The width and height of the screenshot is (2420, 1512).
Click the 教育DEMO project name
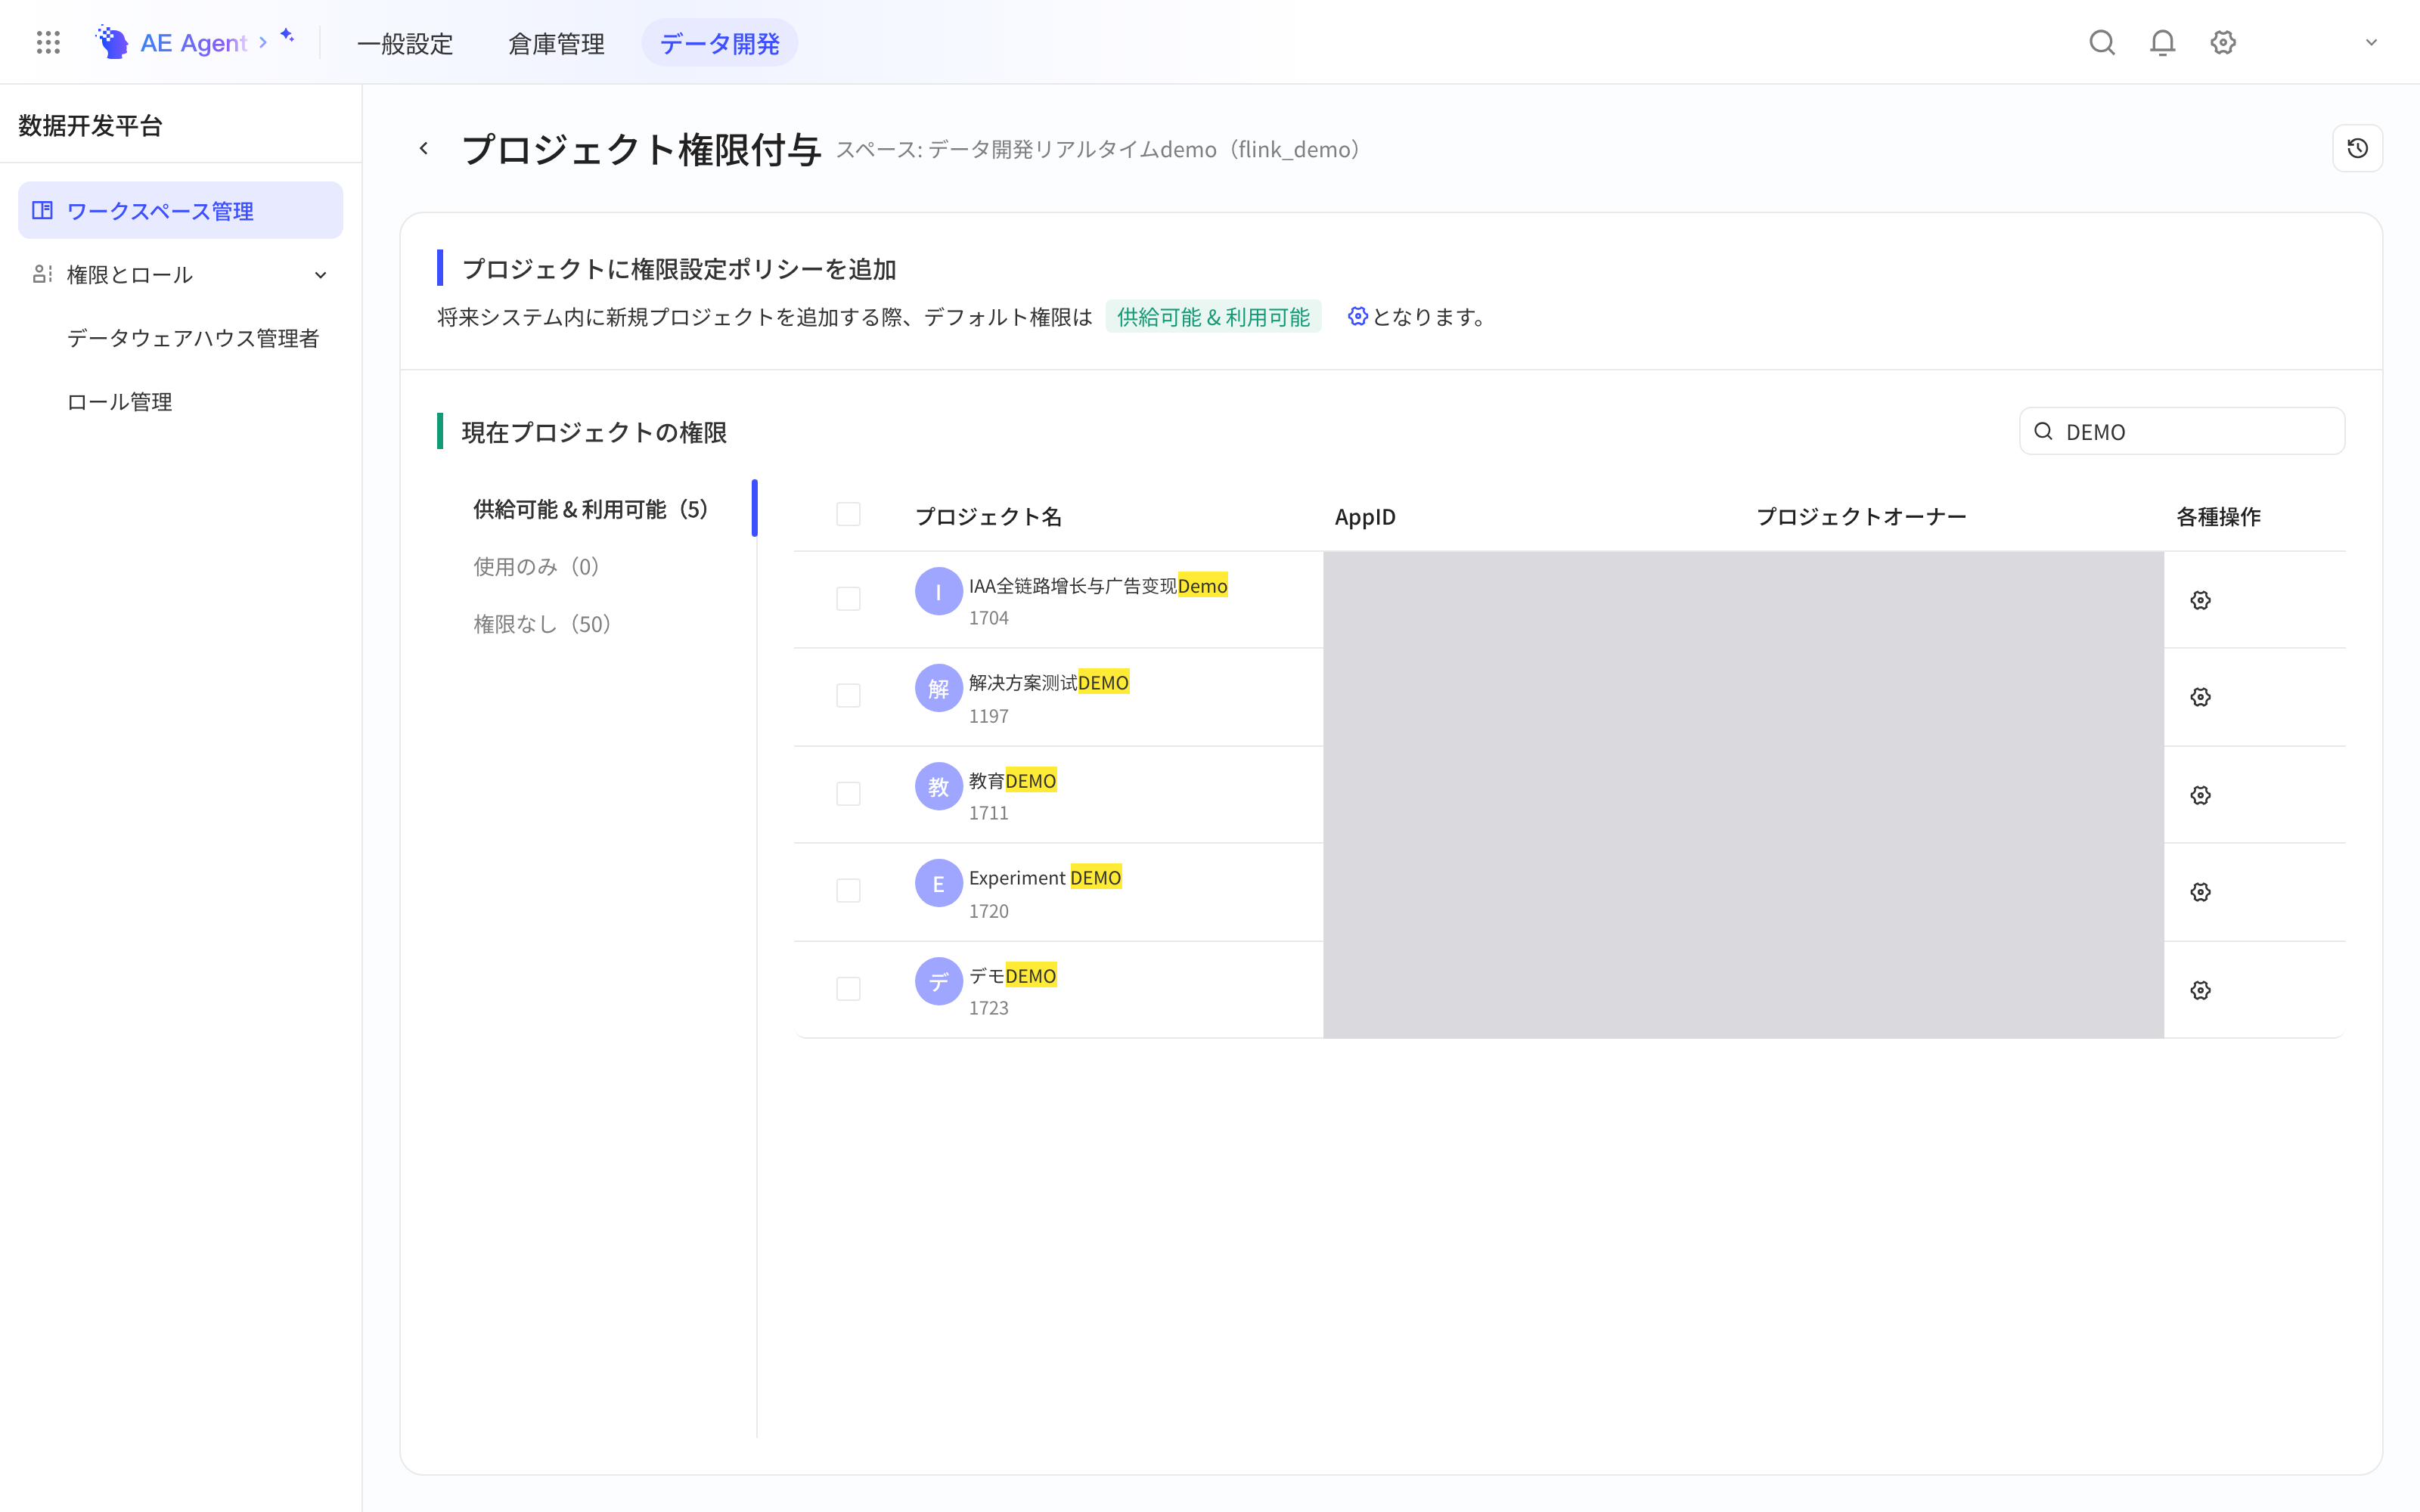pyautogui.click(x=1012, y=780)
